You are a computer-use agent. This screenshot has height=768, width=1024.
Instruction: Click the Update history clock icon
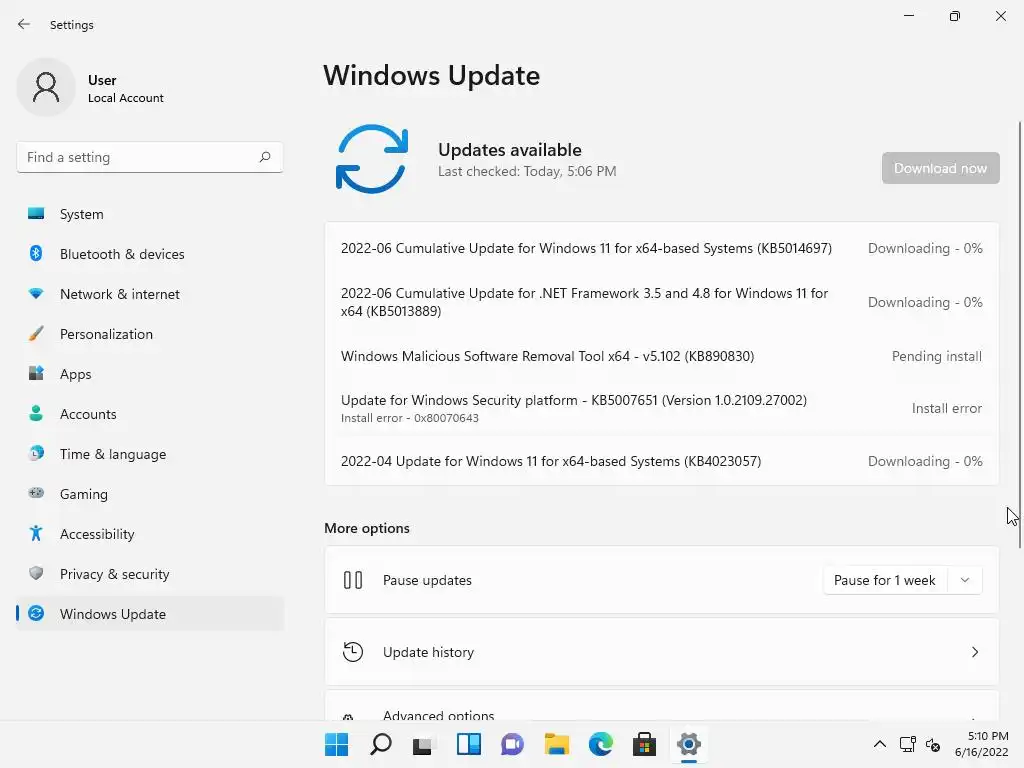[353, 652]
